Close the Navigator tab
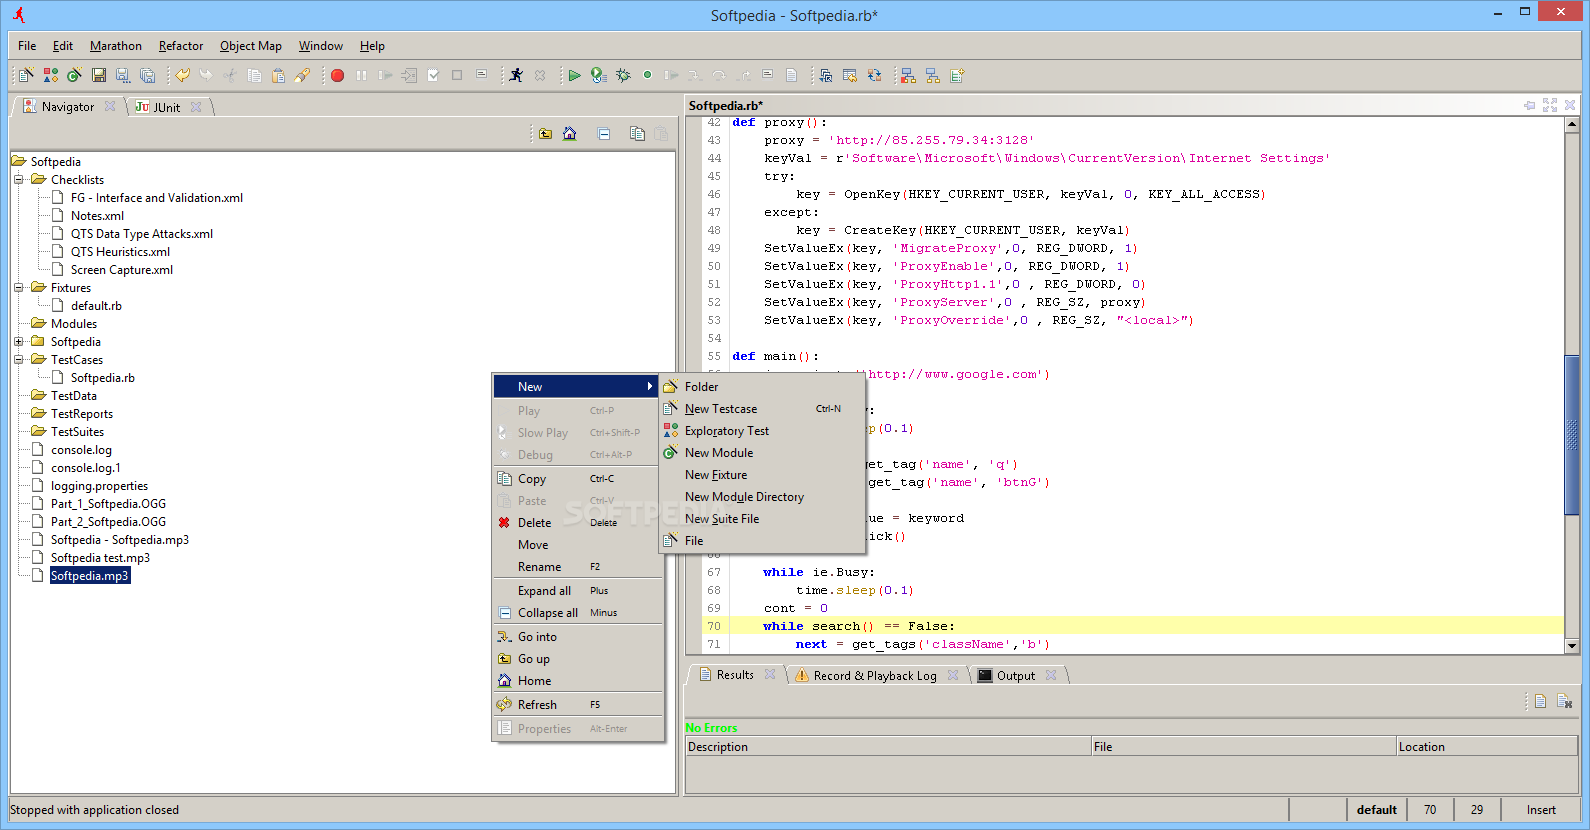1590x830 pixels. click(110, 106)
